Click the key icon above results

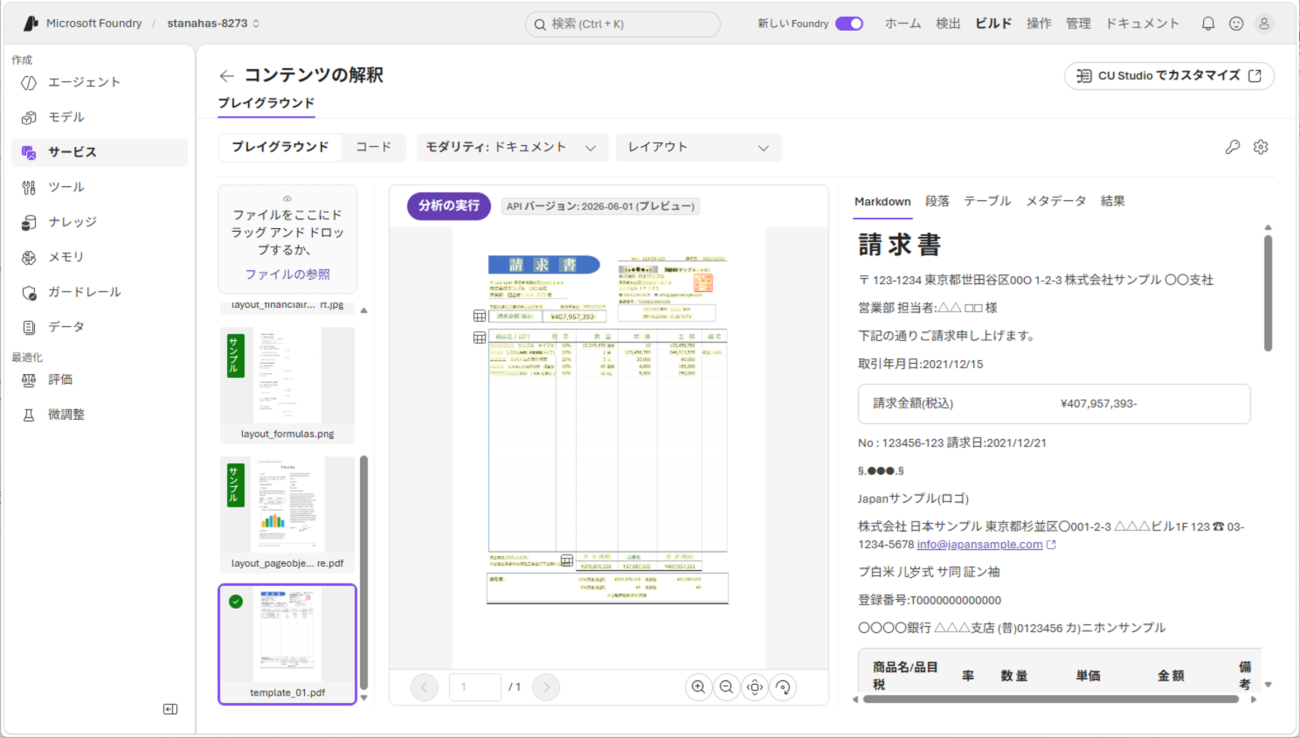point(1232,147)
